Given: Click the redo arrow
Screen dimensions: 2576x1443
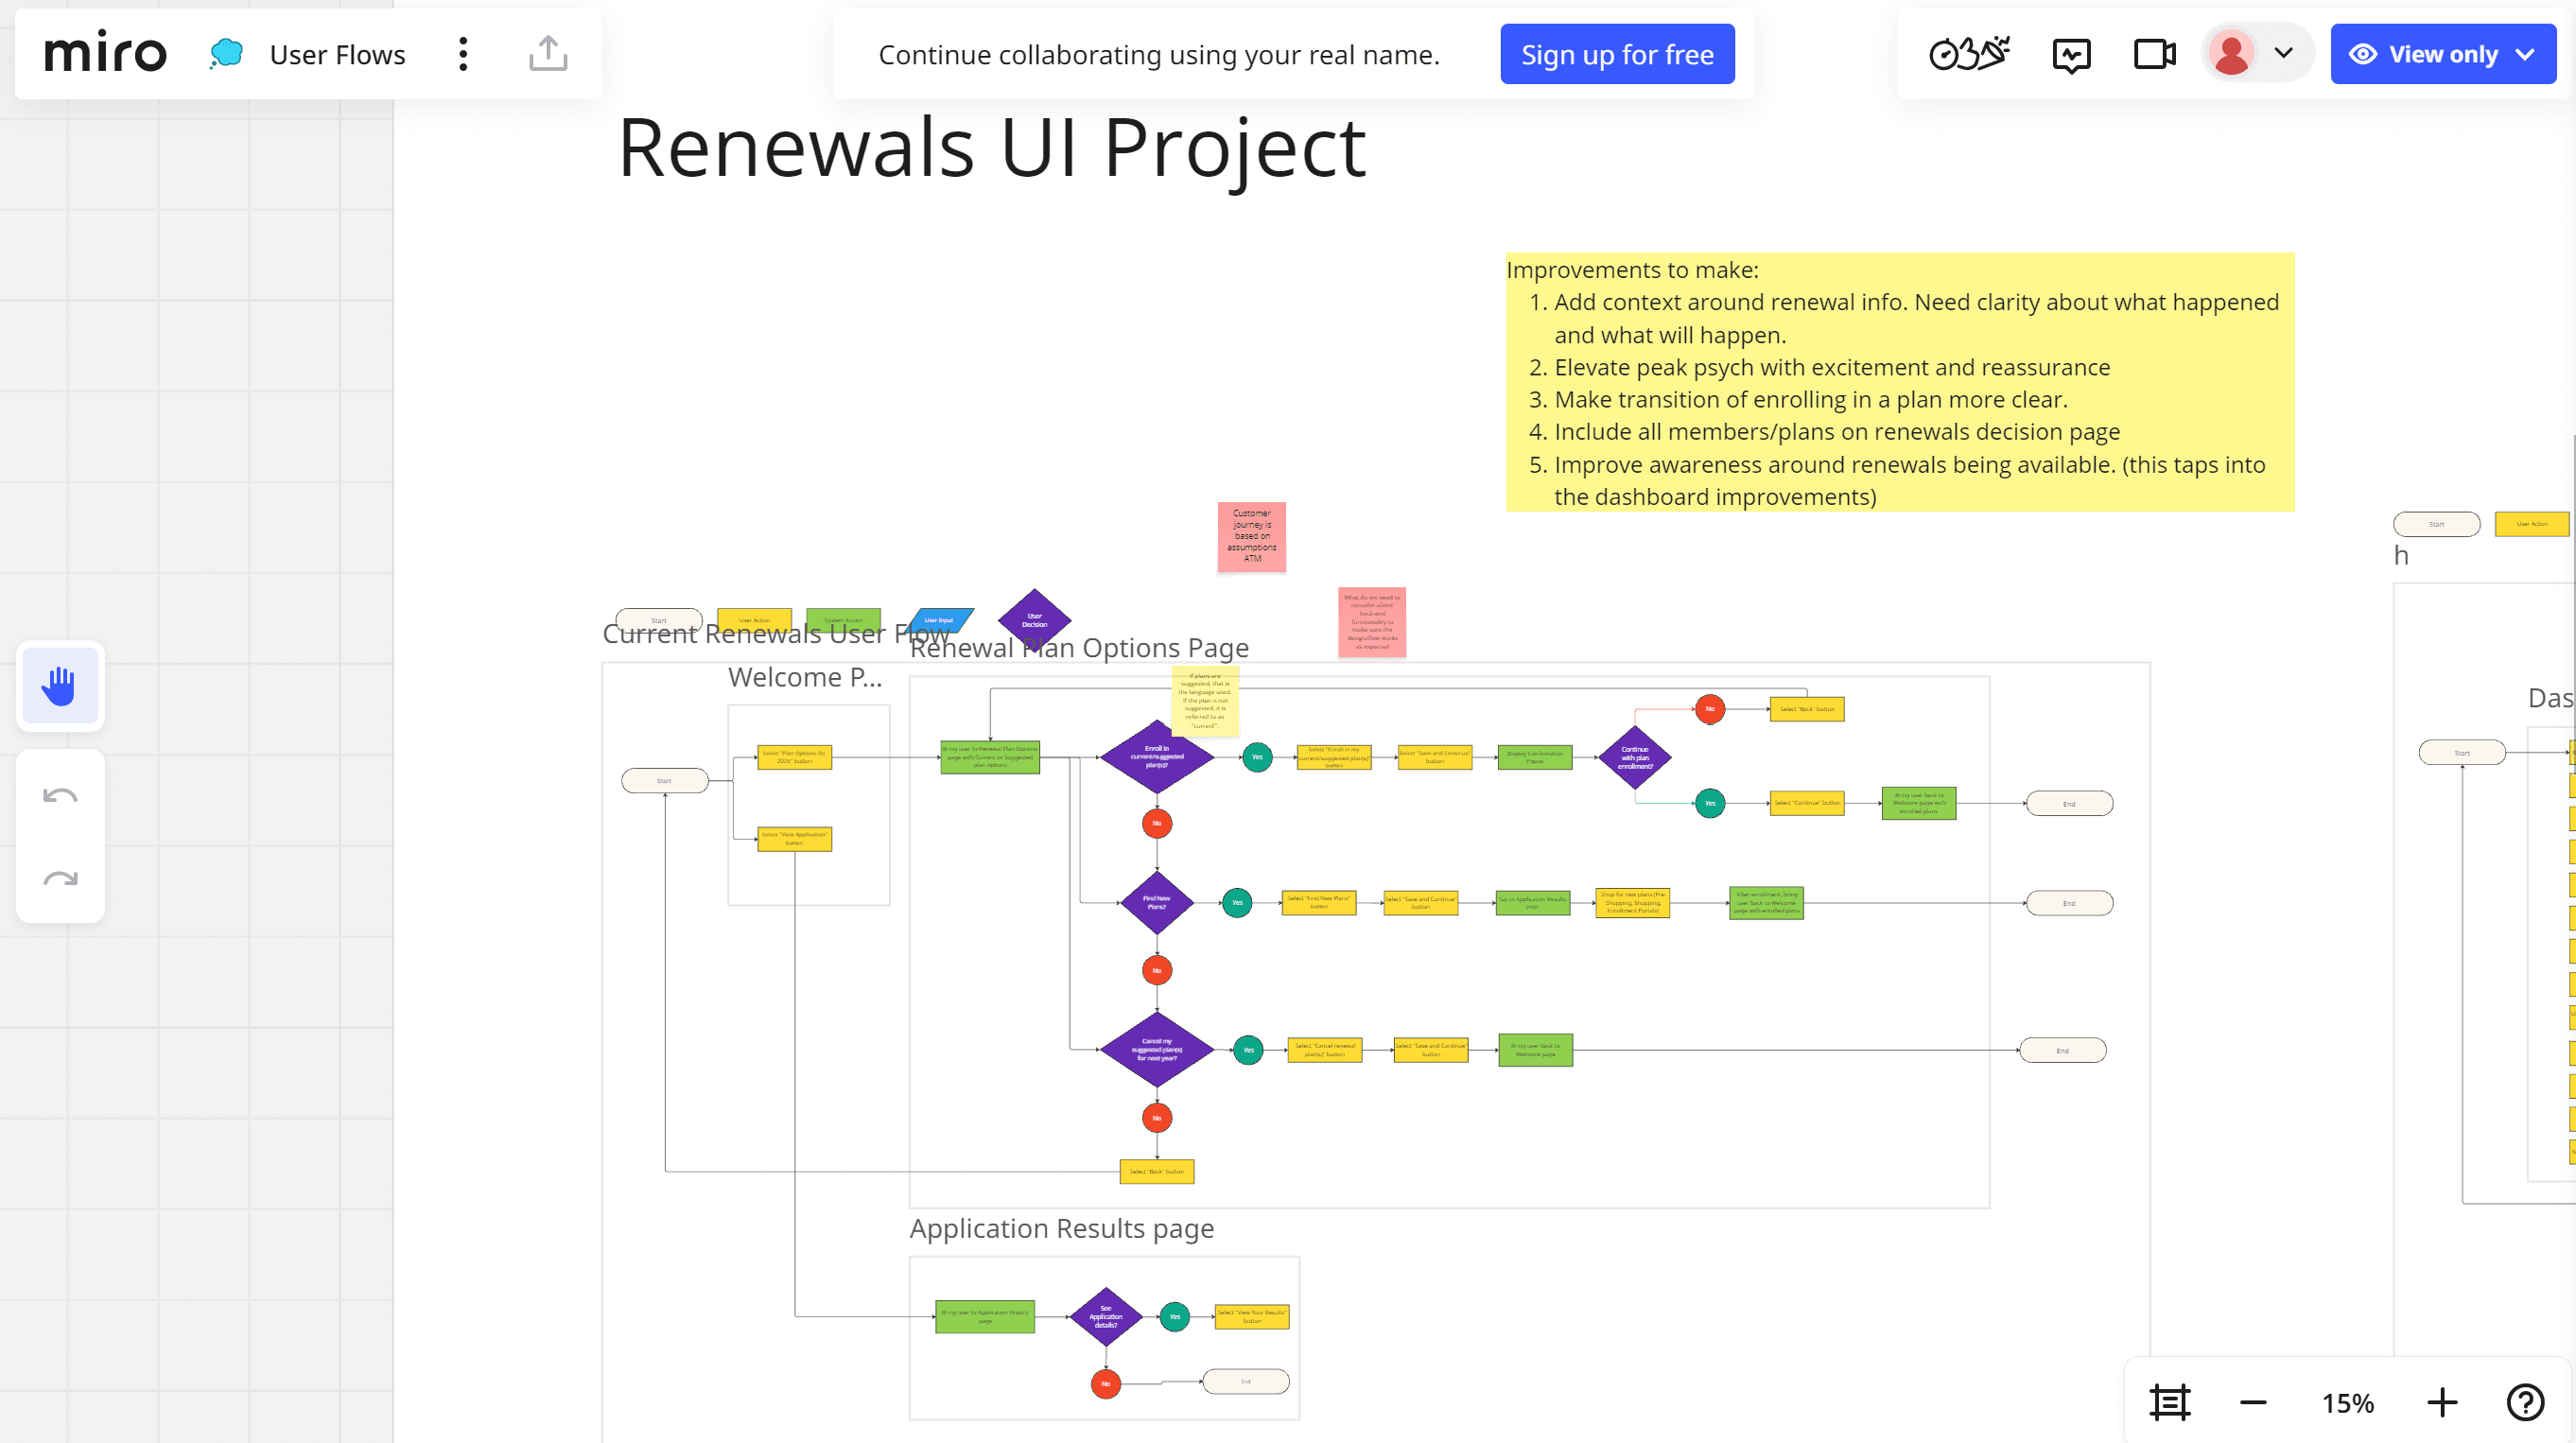Looking at the screenshot, I should click(60, 879).
